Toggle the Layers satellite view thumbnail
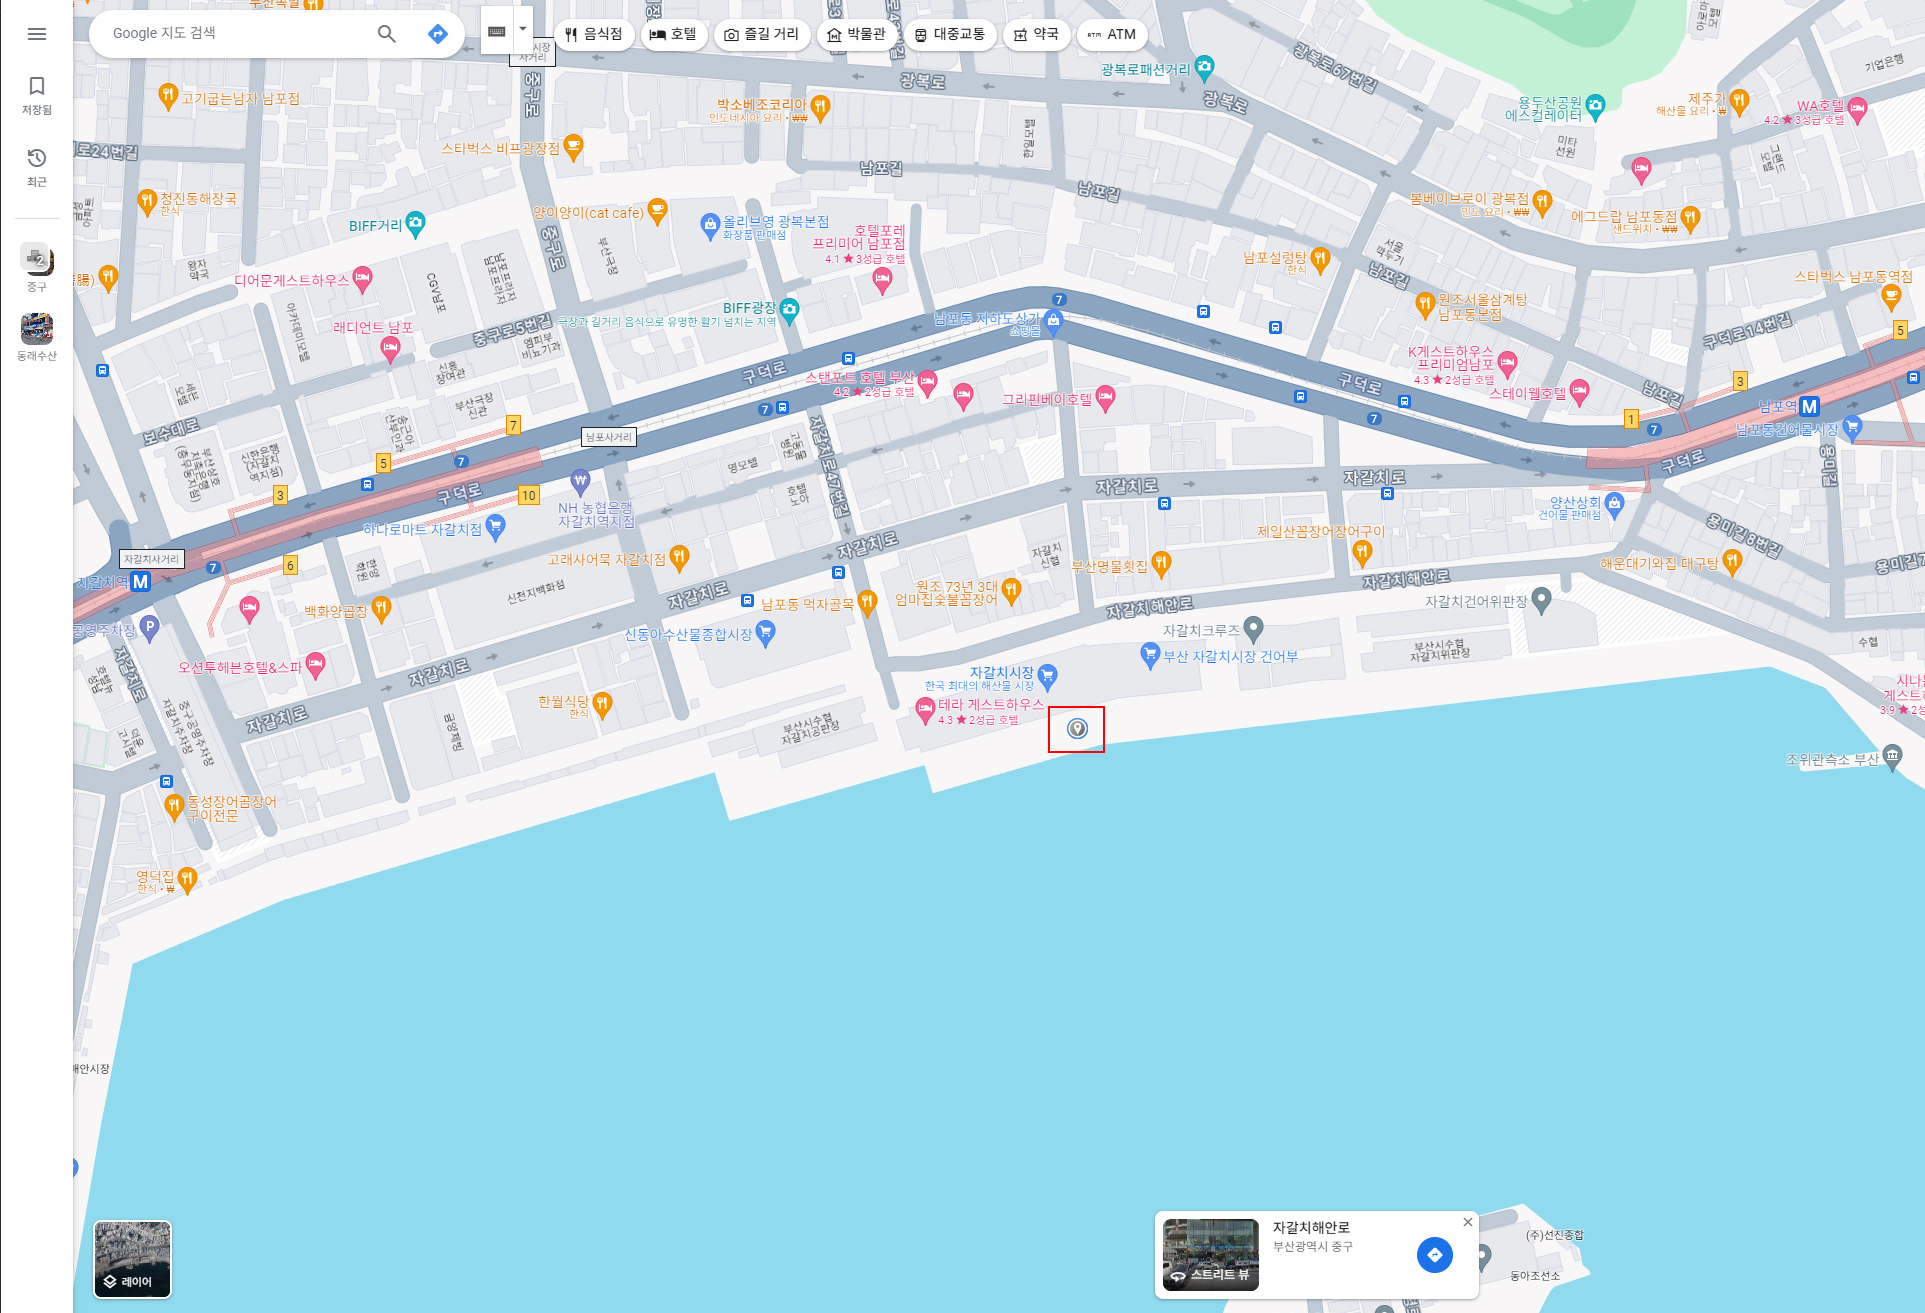Screen dimensions: 1925x1313 tap(133, 1258)
